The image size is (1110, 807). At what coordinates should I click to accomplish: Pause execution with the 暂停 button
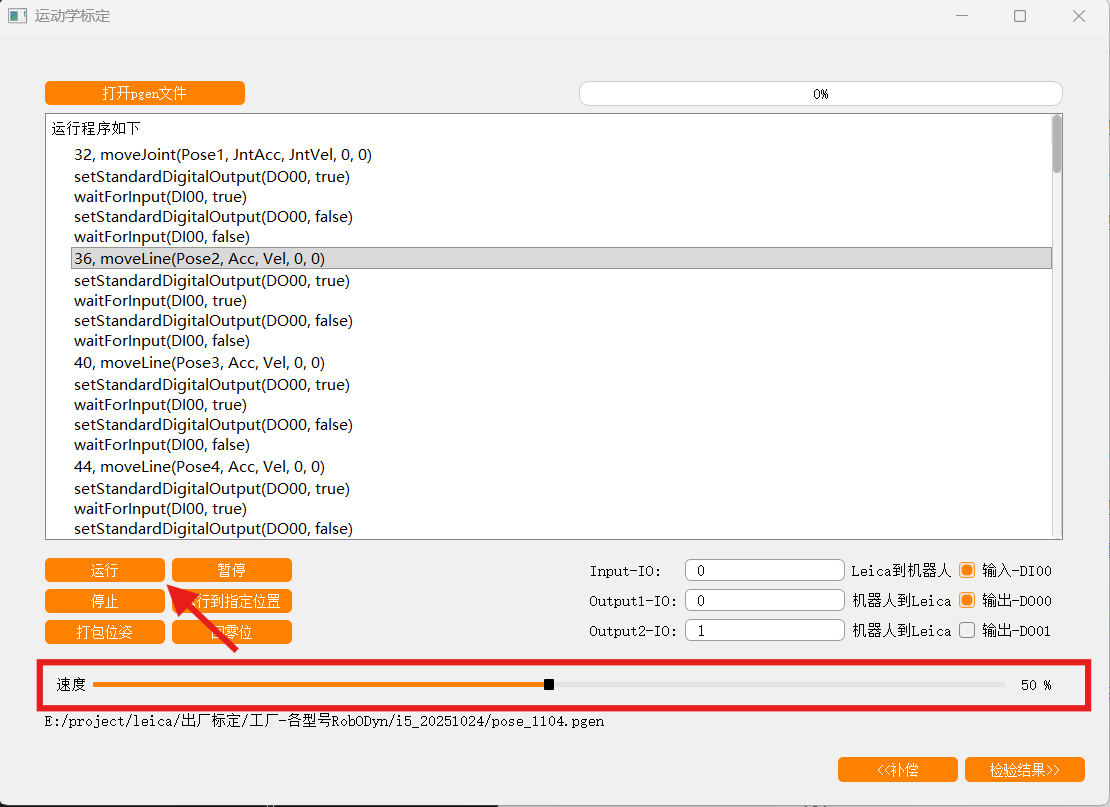point(231,569)
